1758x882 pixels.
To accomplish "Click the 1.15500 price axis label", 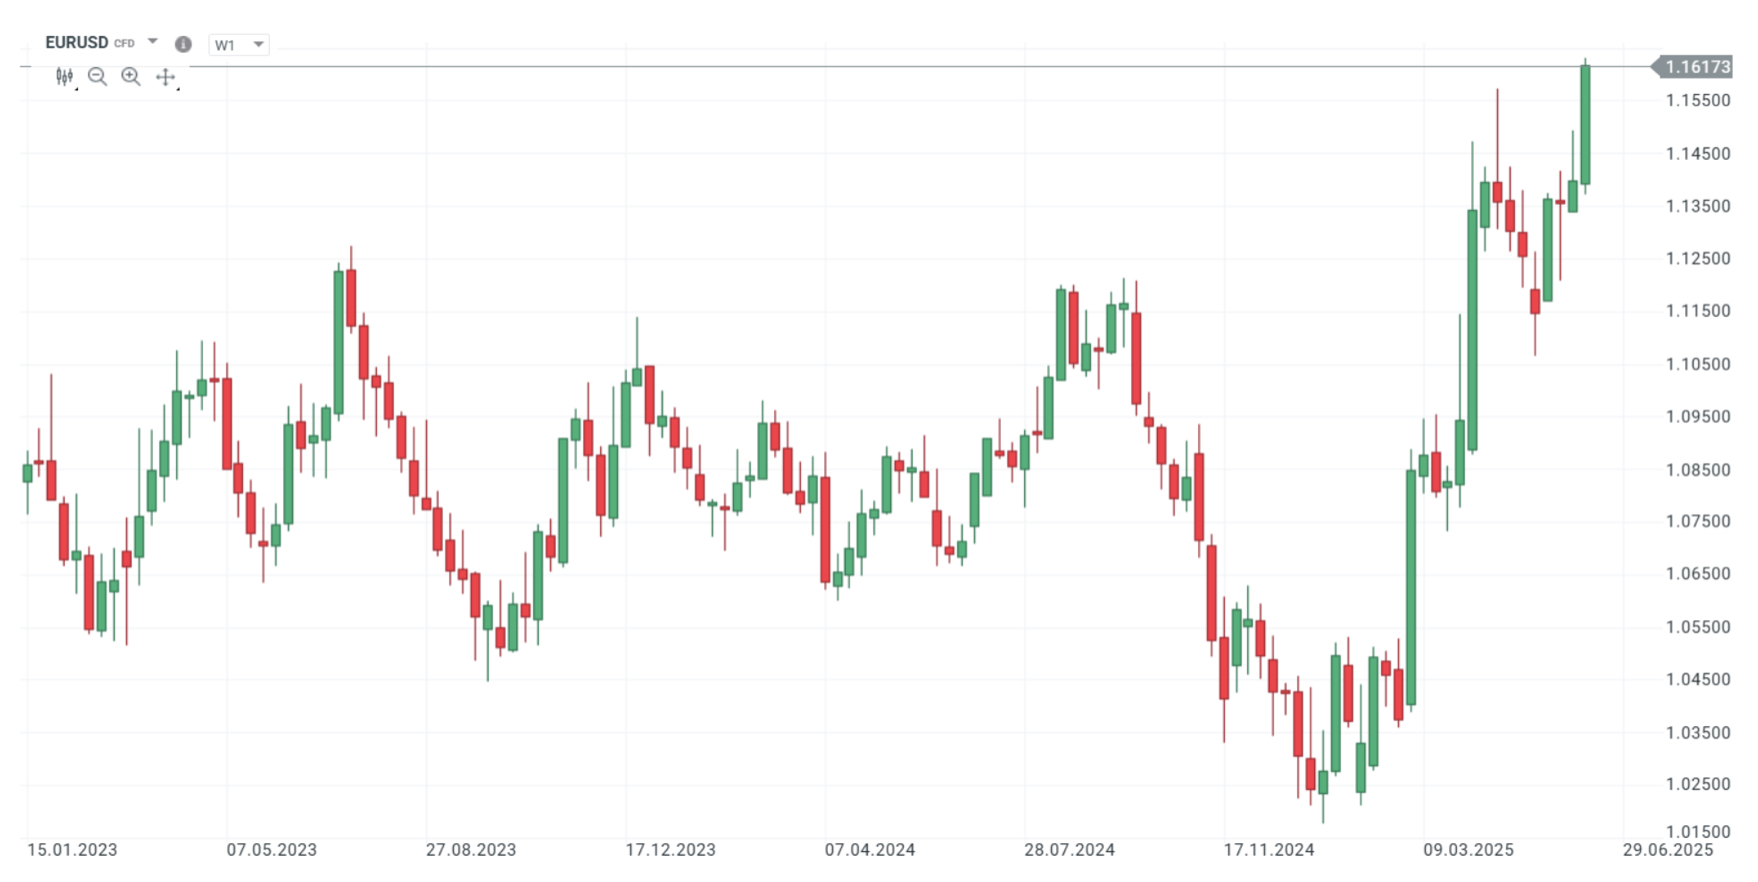I will (x=1697, y=100).
